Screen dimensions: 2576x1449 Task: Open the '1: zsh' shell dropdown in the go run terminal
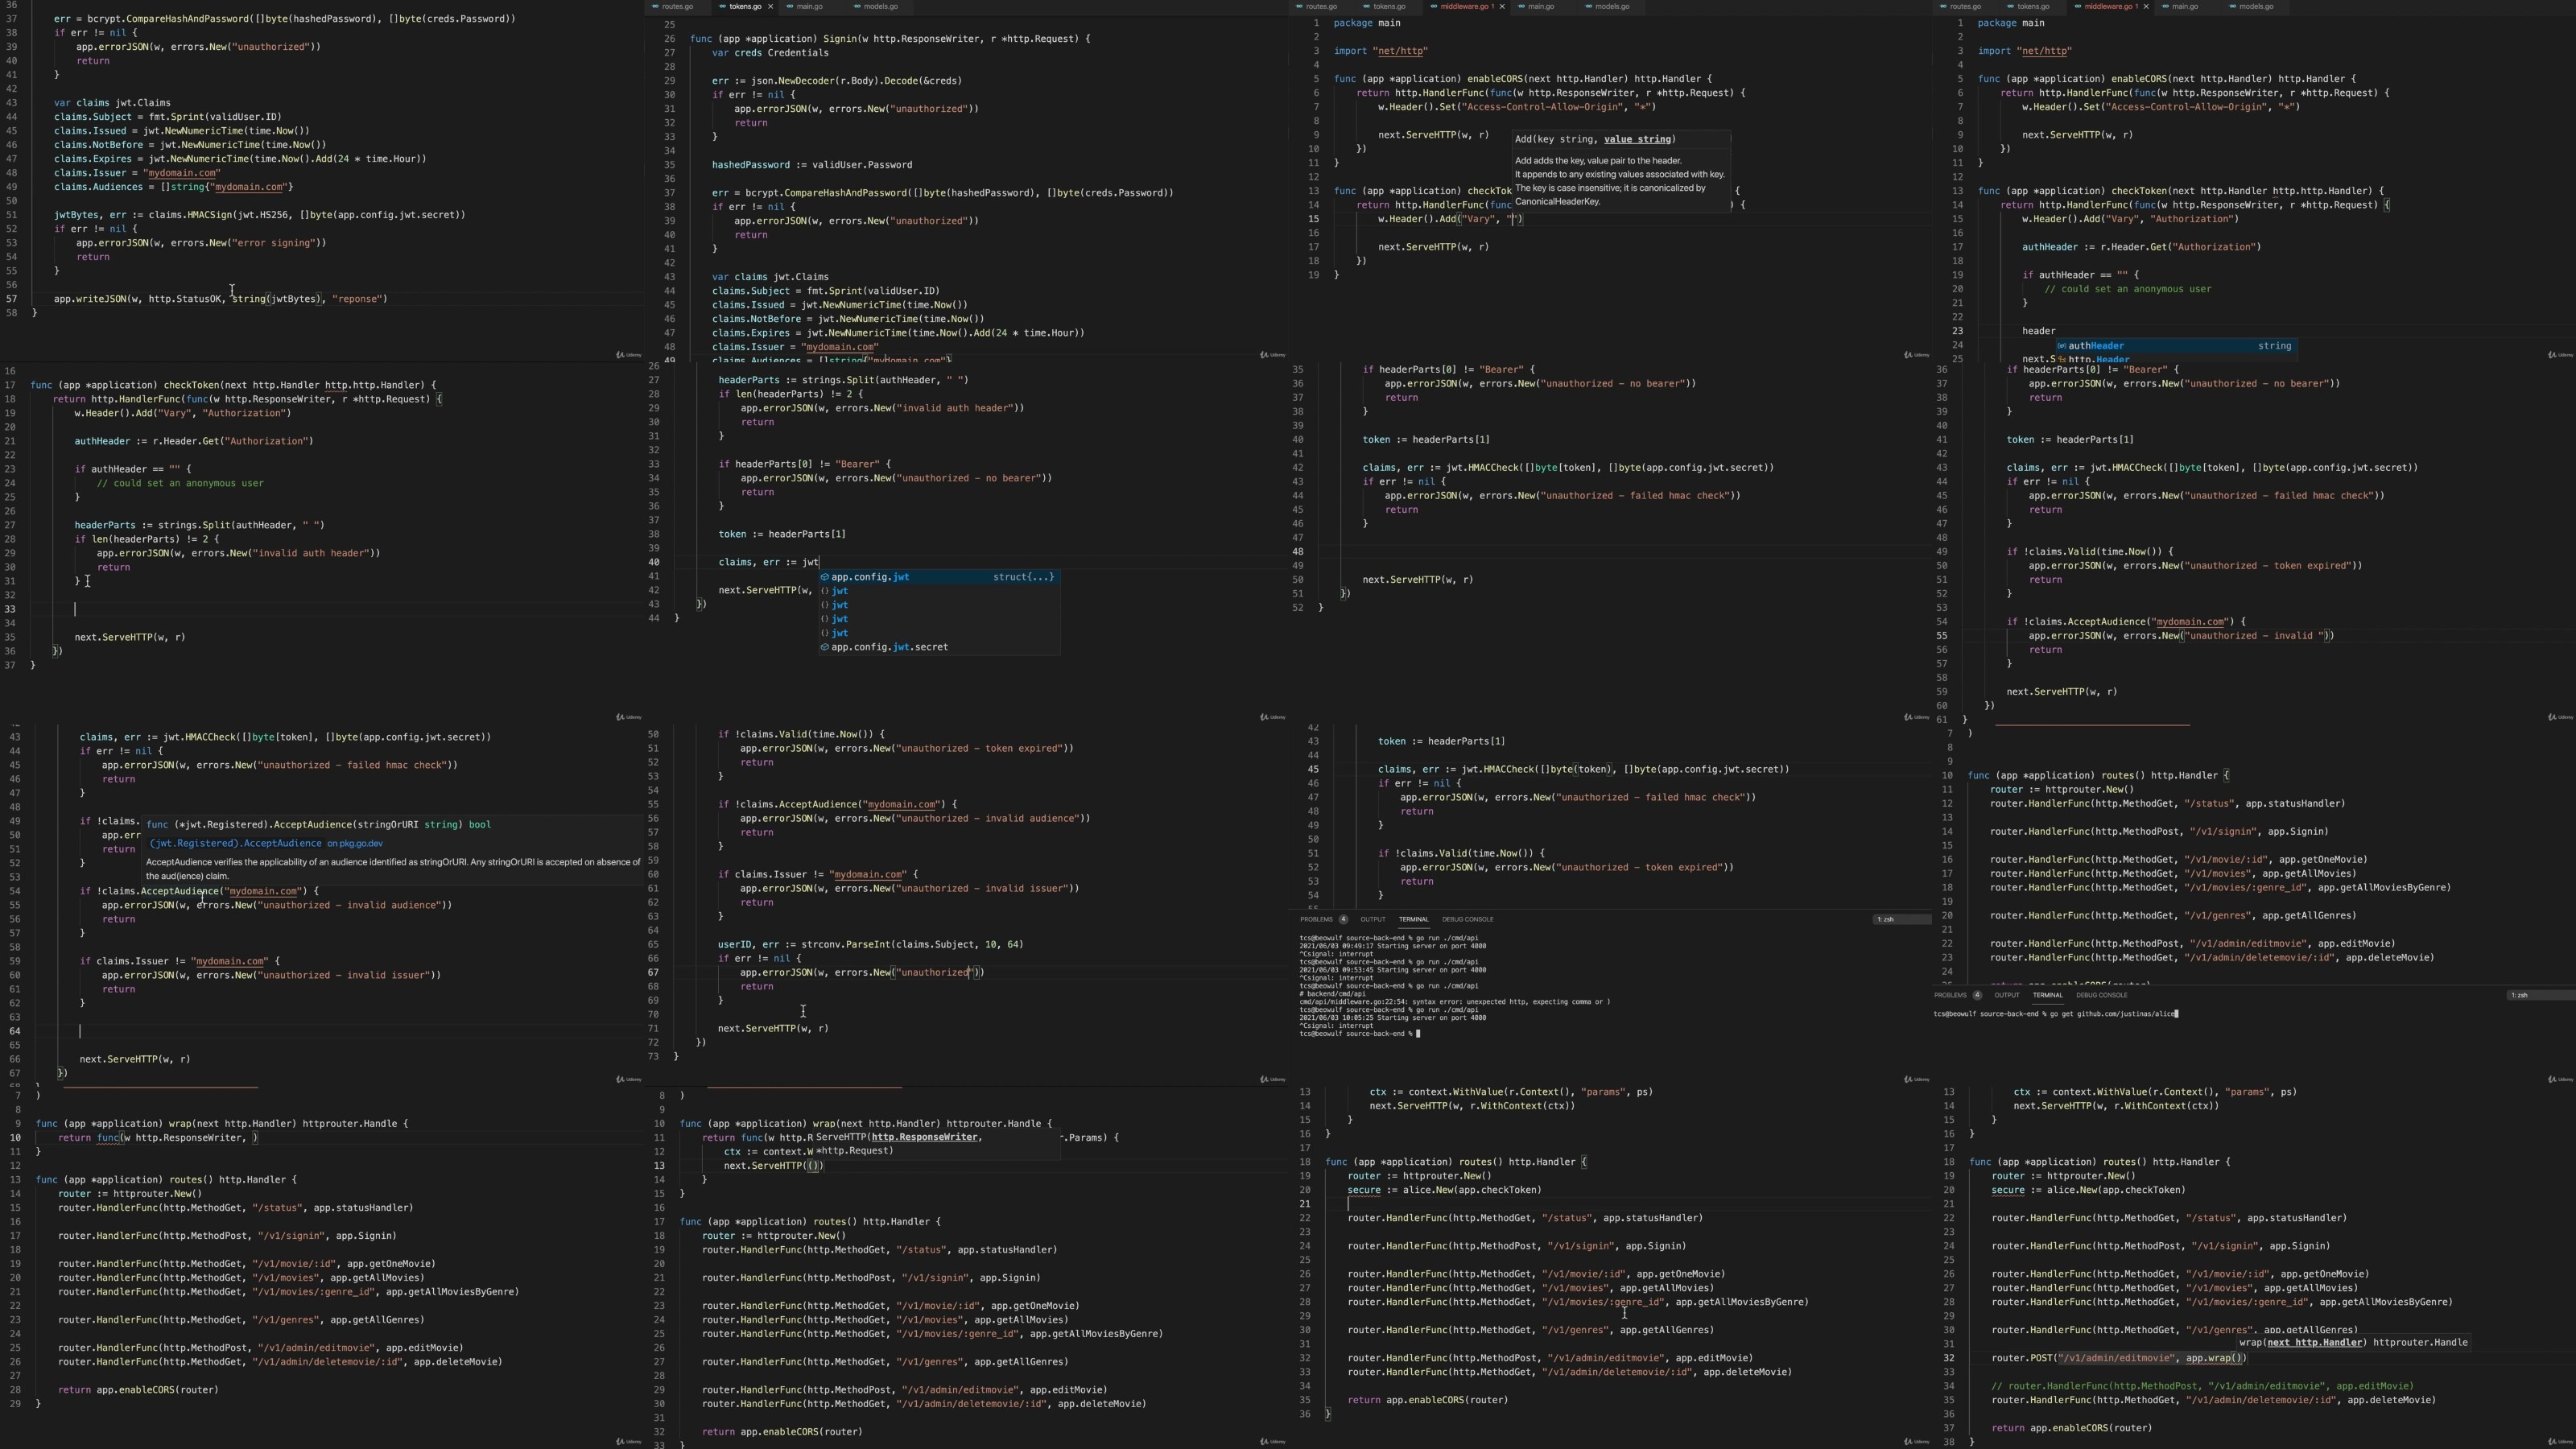(1901, 919)
